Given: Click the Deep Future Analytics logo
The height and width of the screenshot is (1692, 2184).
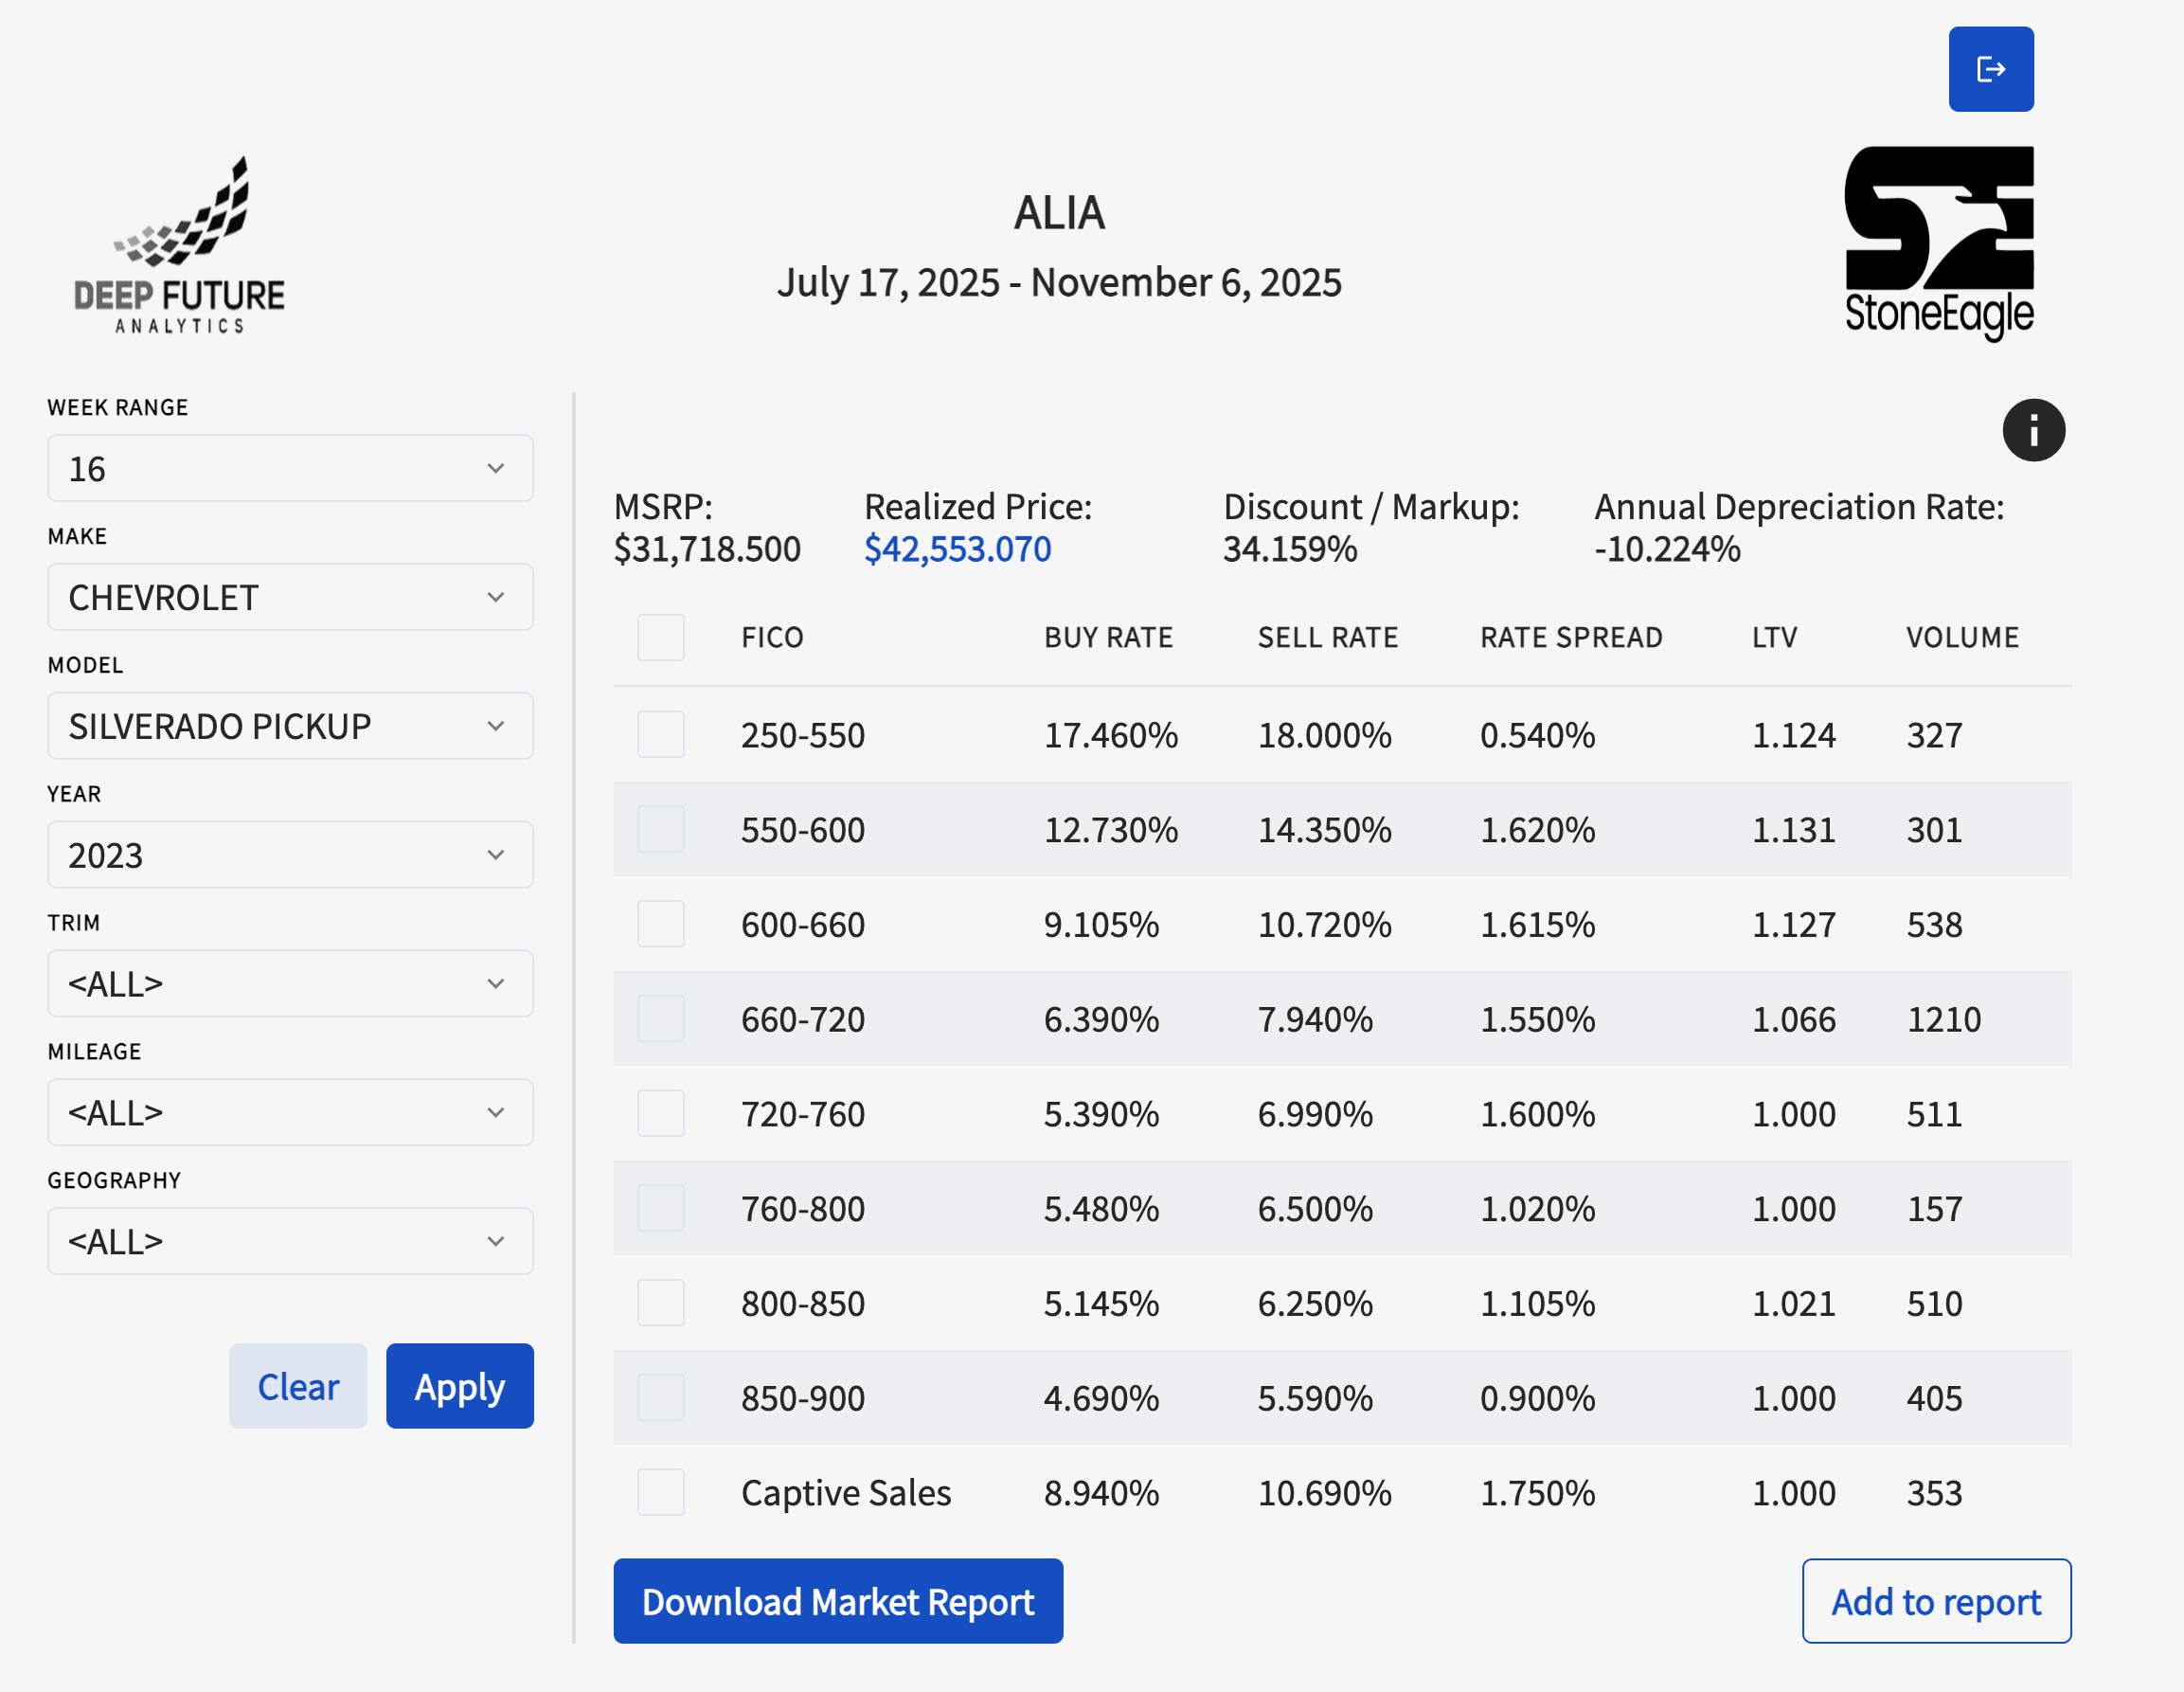Looking at the screenshot, I should pos(180,245).
